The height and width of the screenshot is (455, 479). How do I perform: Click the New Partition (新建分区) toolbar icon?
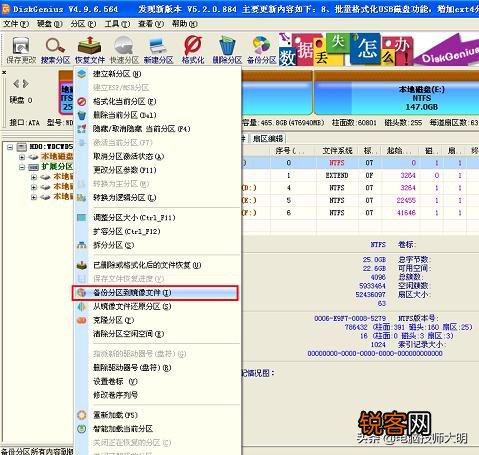coord(158,50)
